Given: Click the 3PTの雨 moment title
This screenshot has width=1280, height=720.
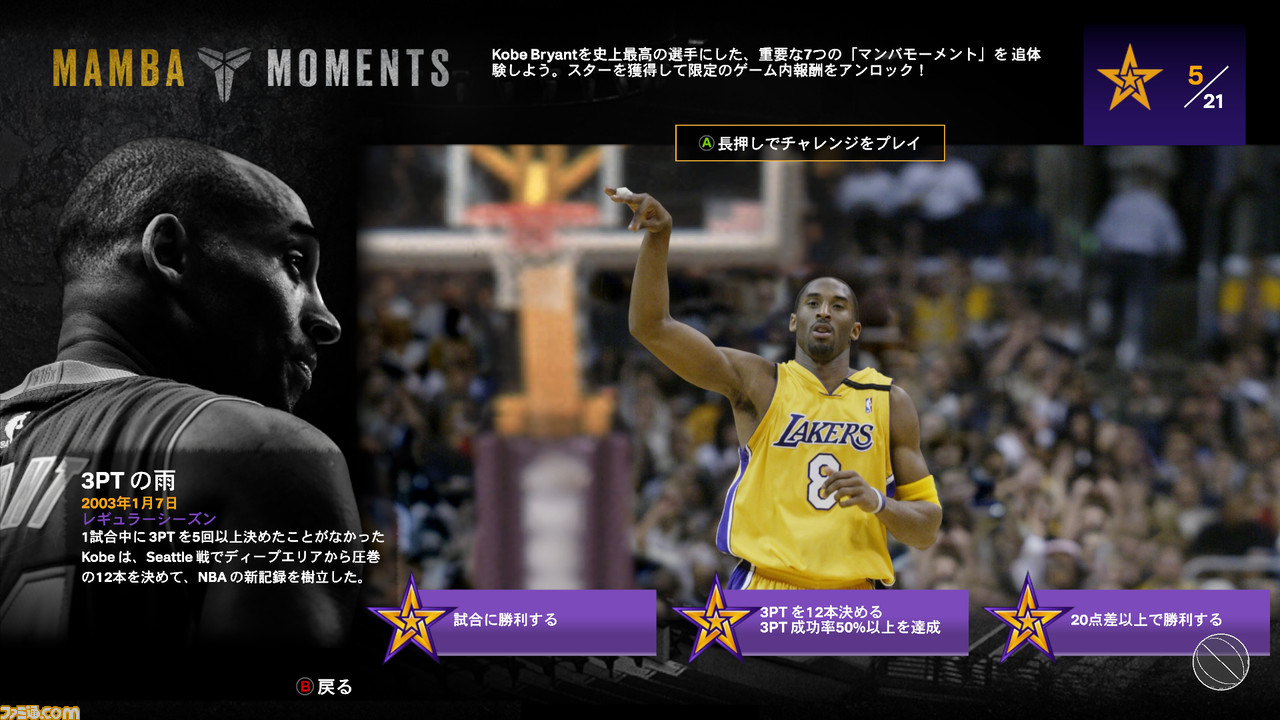Looking at the screenshot, I should coord(129,480).
